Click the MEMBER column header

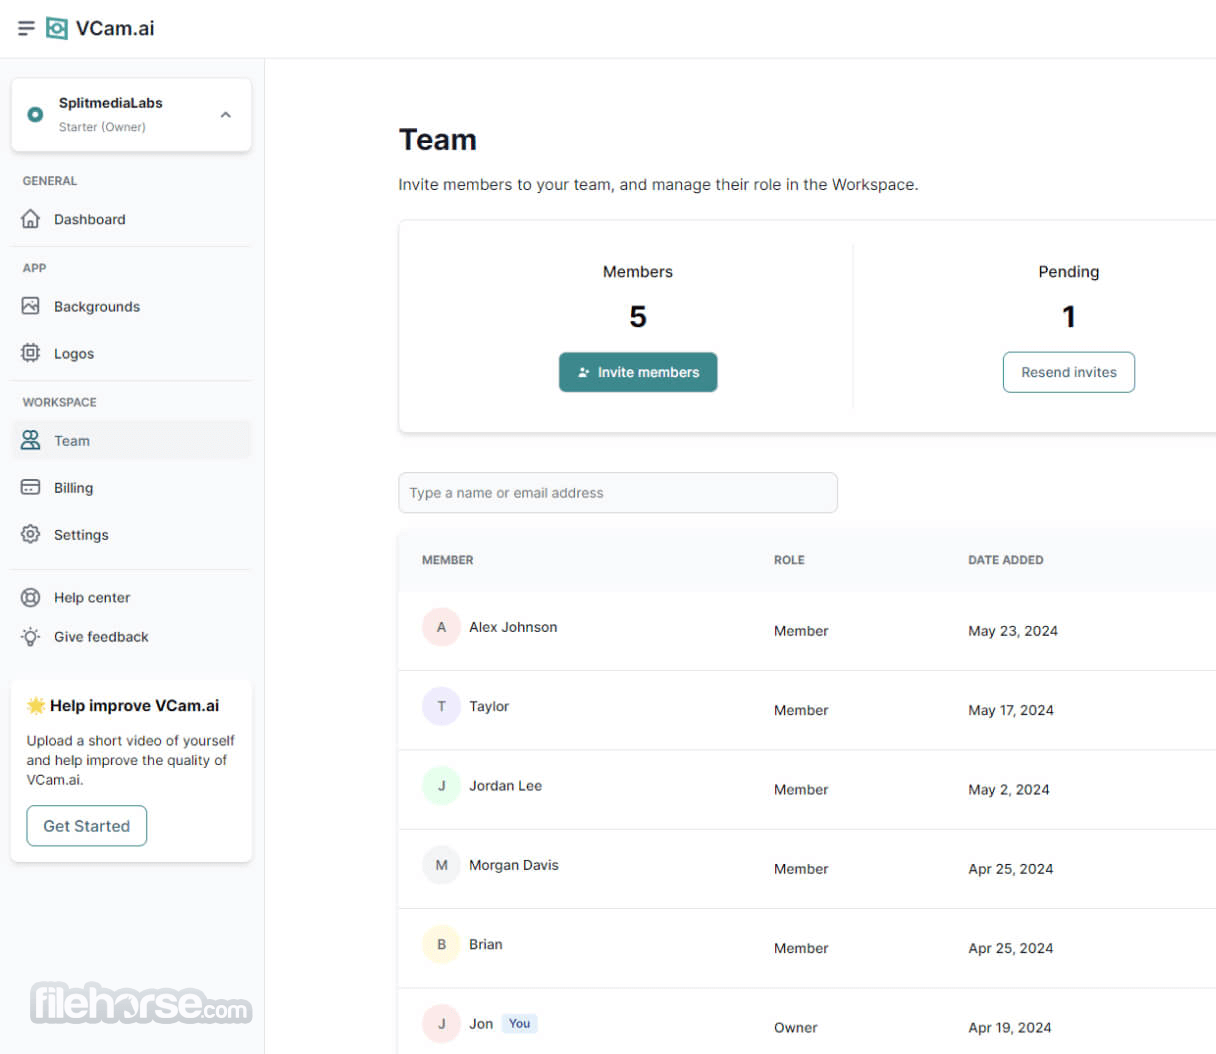coord(448,560)
